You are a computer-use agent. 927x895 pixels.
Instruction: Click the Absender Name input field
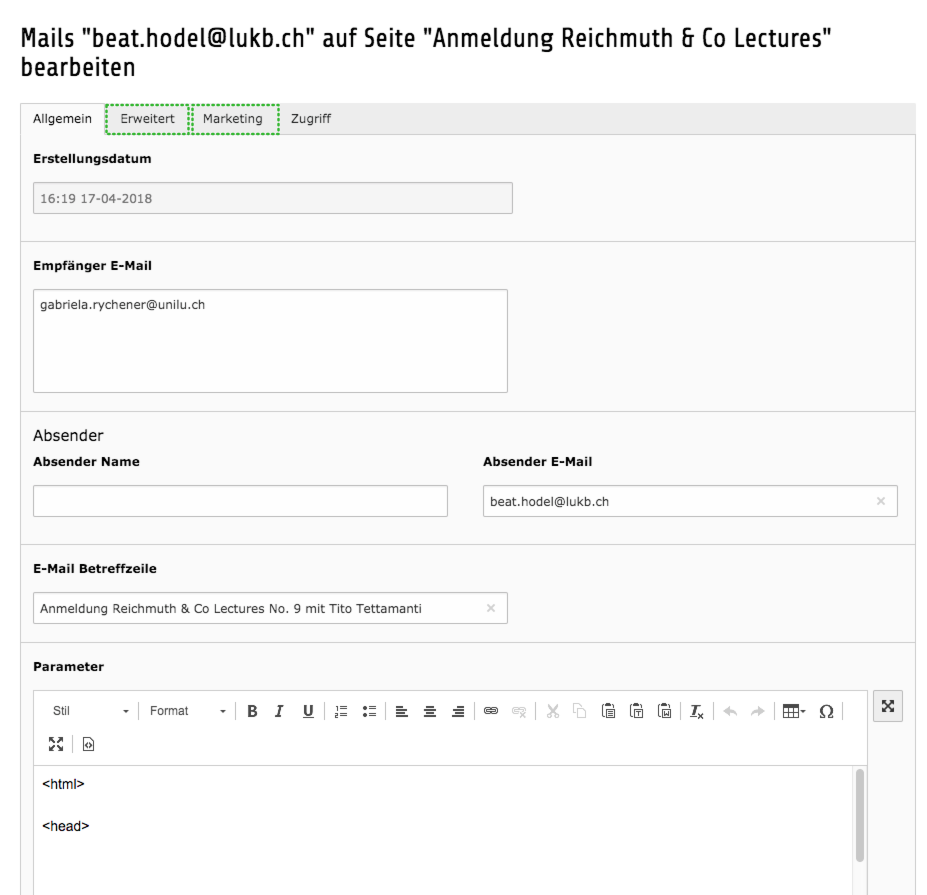[x=240, y=501]
